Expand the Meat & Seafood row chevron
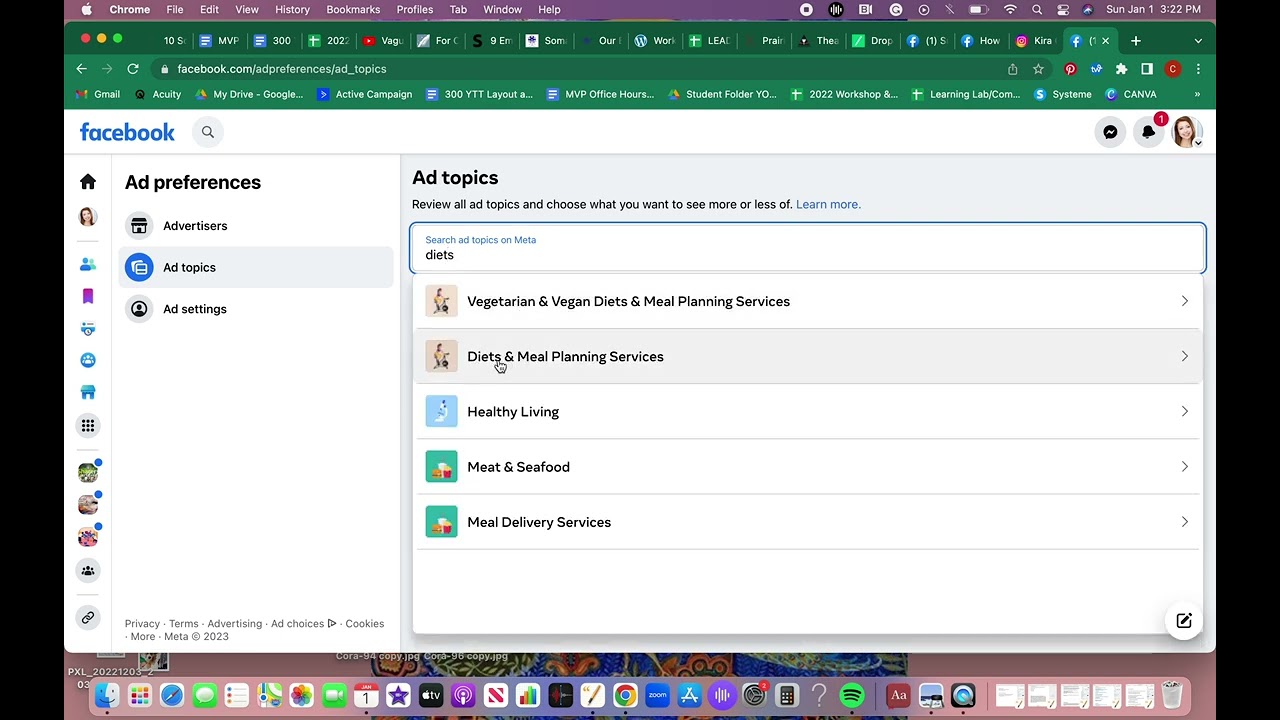Viewport: 1280px width, 720px height. tap(1184, 467)
